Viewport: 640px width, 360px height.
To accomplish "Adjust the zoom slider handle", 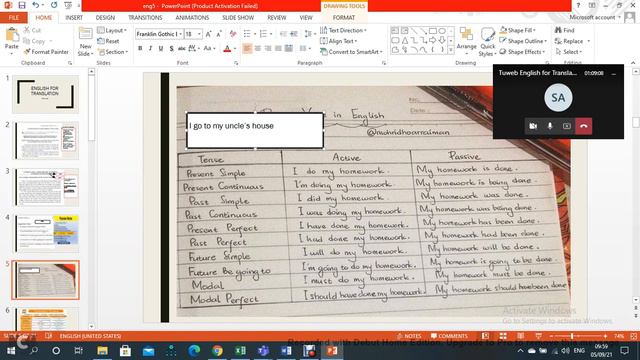I will click(572, 336).
